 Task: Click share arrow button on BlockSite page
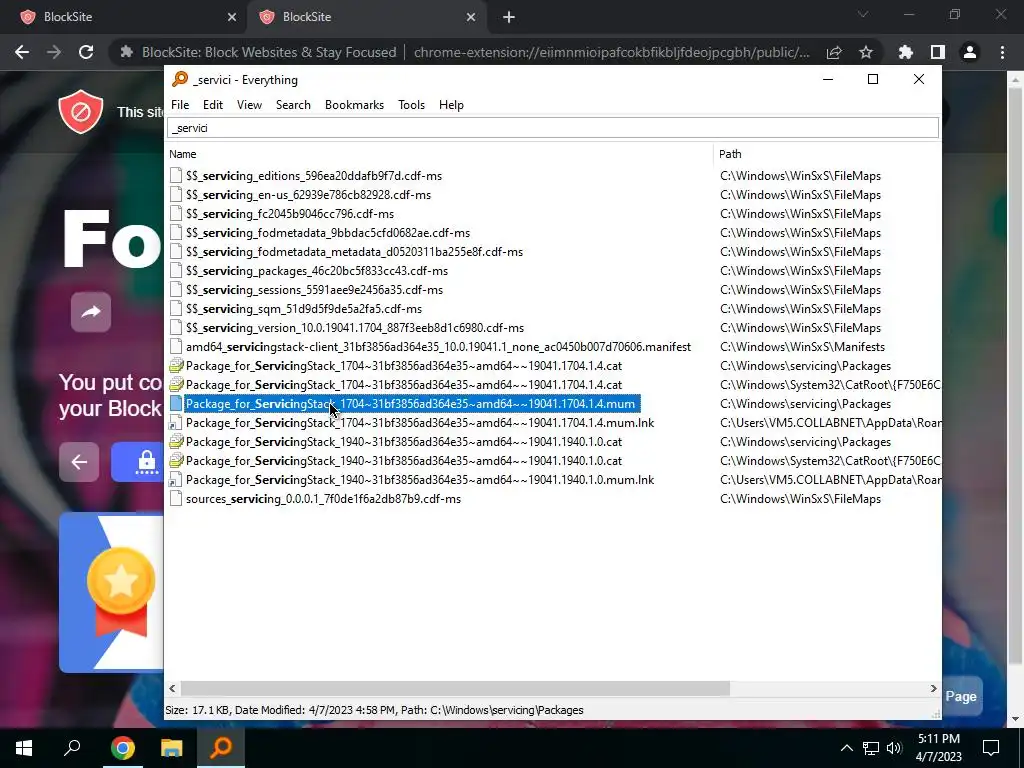[91, 312]
